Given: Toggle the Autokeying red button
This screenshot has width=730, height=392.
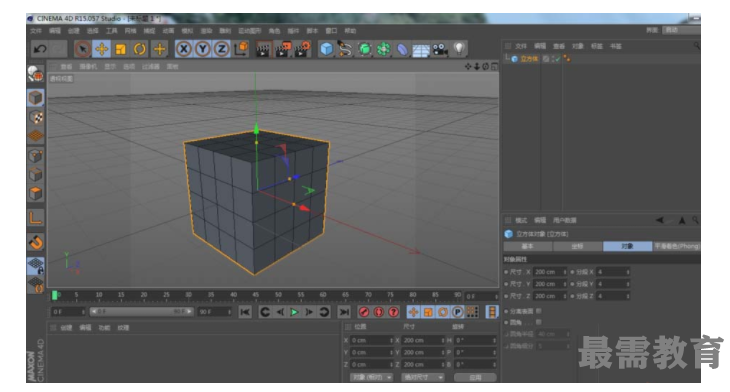Looking at the screenshot, I should point(379,312).
